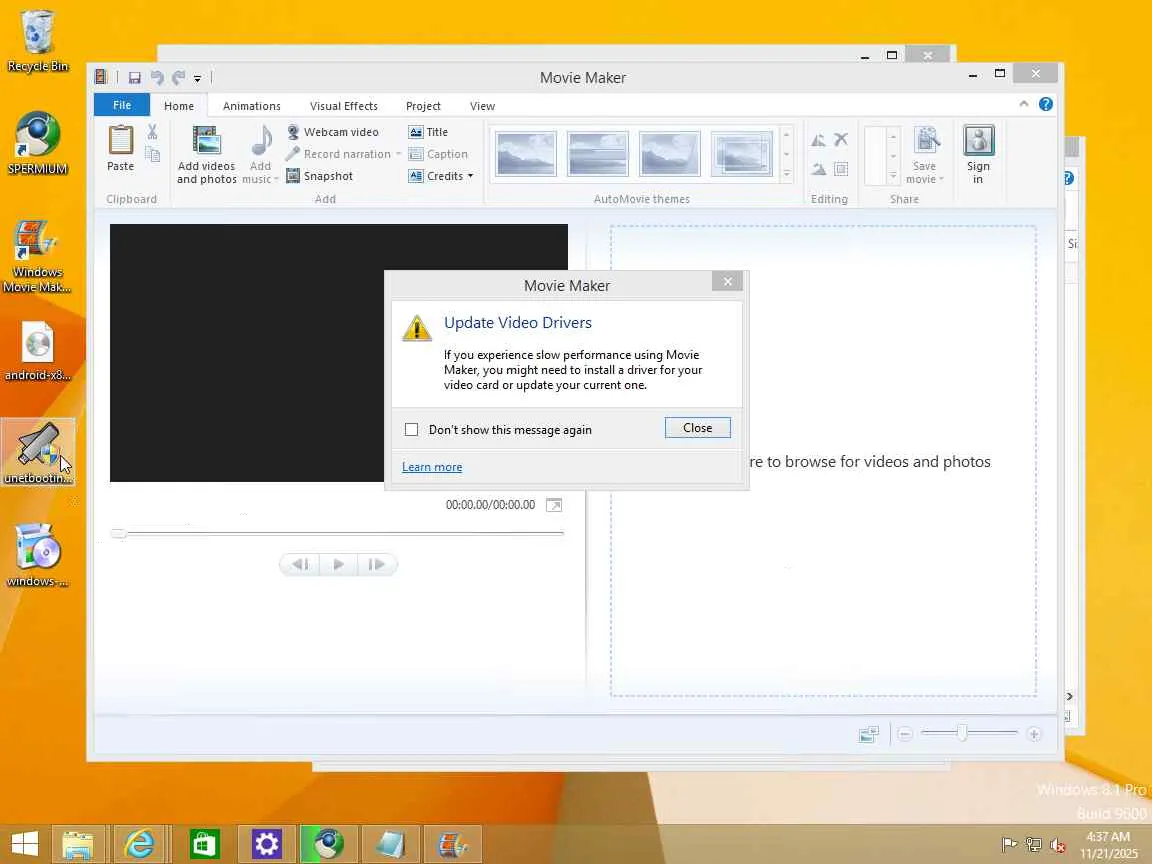Image resolution: width=1152 pixels, height=864 pixels.
Task: Add a Title to the movie
Action: pyautogui.click(x=428, y=132)
